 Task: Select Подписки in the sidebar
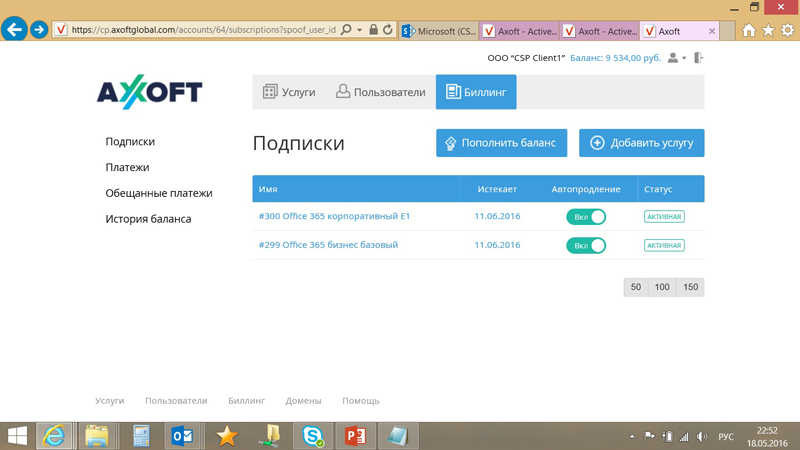click(x=130, y=141)
